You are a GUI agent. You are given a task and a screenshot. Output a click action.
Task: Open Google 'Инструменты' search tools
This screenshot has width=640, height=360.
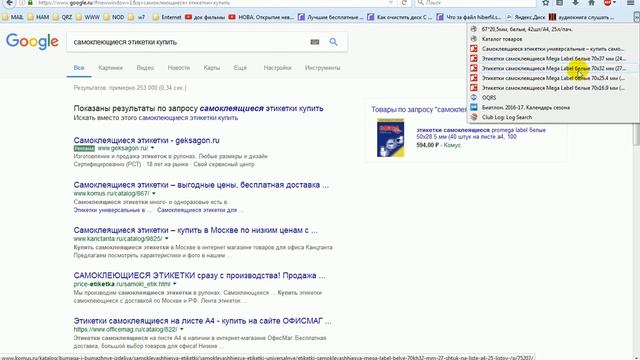[x=322, y=68]
